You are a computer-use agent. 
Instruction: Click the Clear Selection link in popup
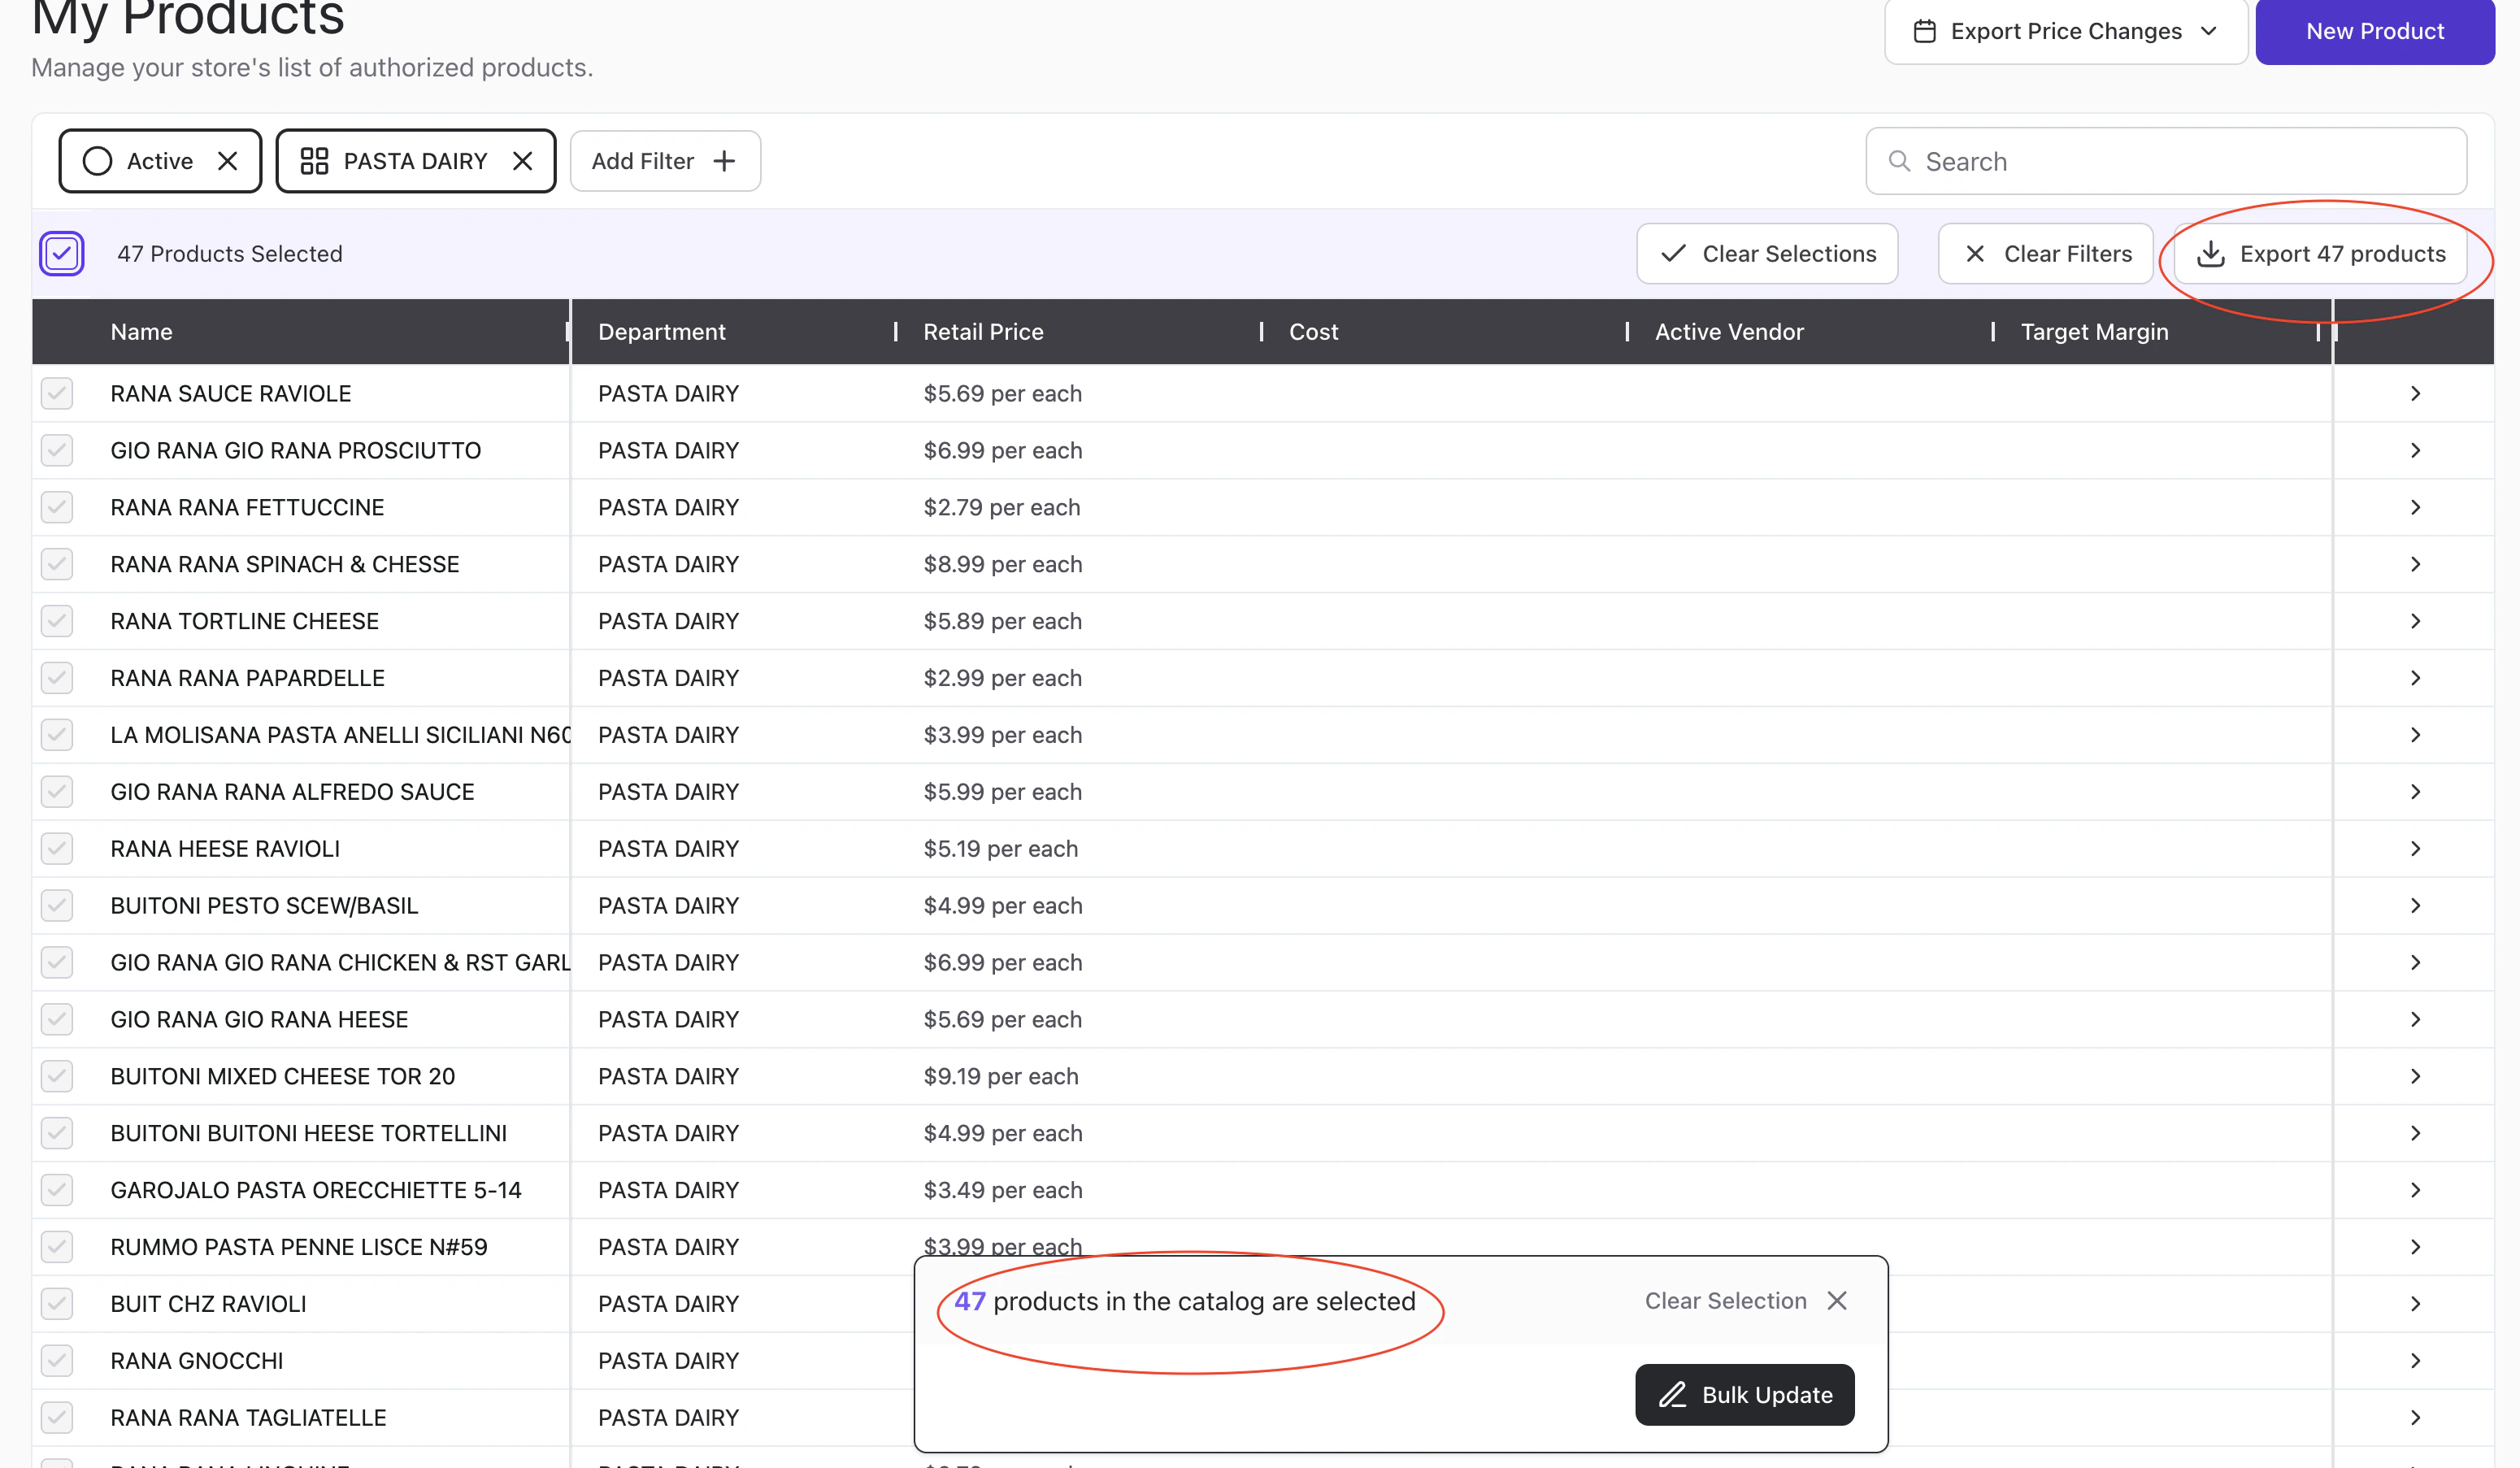pyautogui.click(x=1725, y=1301)
